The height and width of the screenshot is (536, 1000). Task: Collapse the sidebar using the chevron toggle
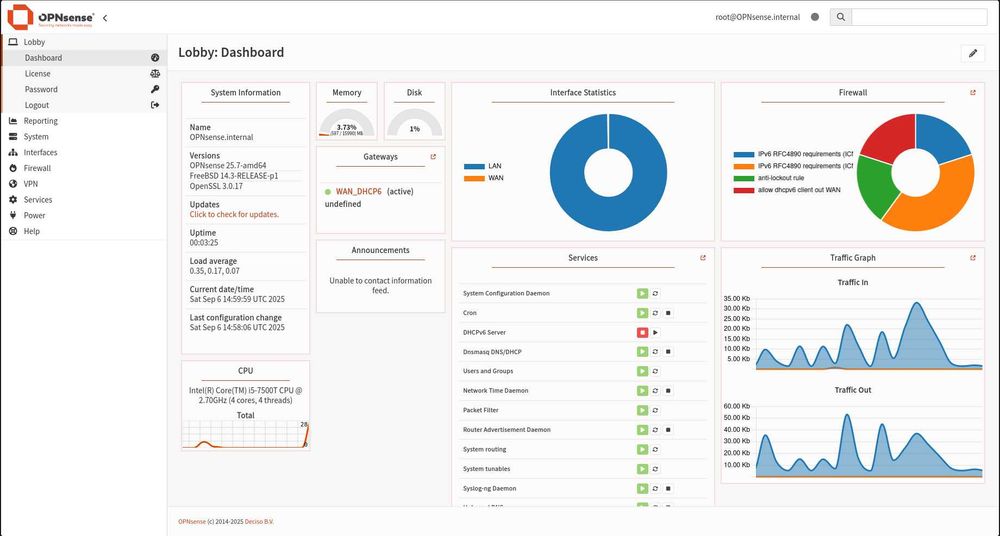pos(105,18)
